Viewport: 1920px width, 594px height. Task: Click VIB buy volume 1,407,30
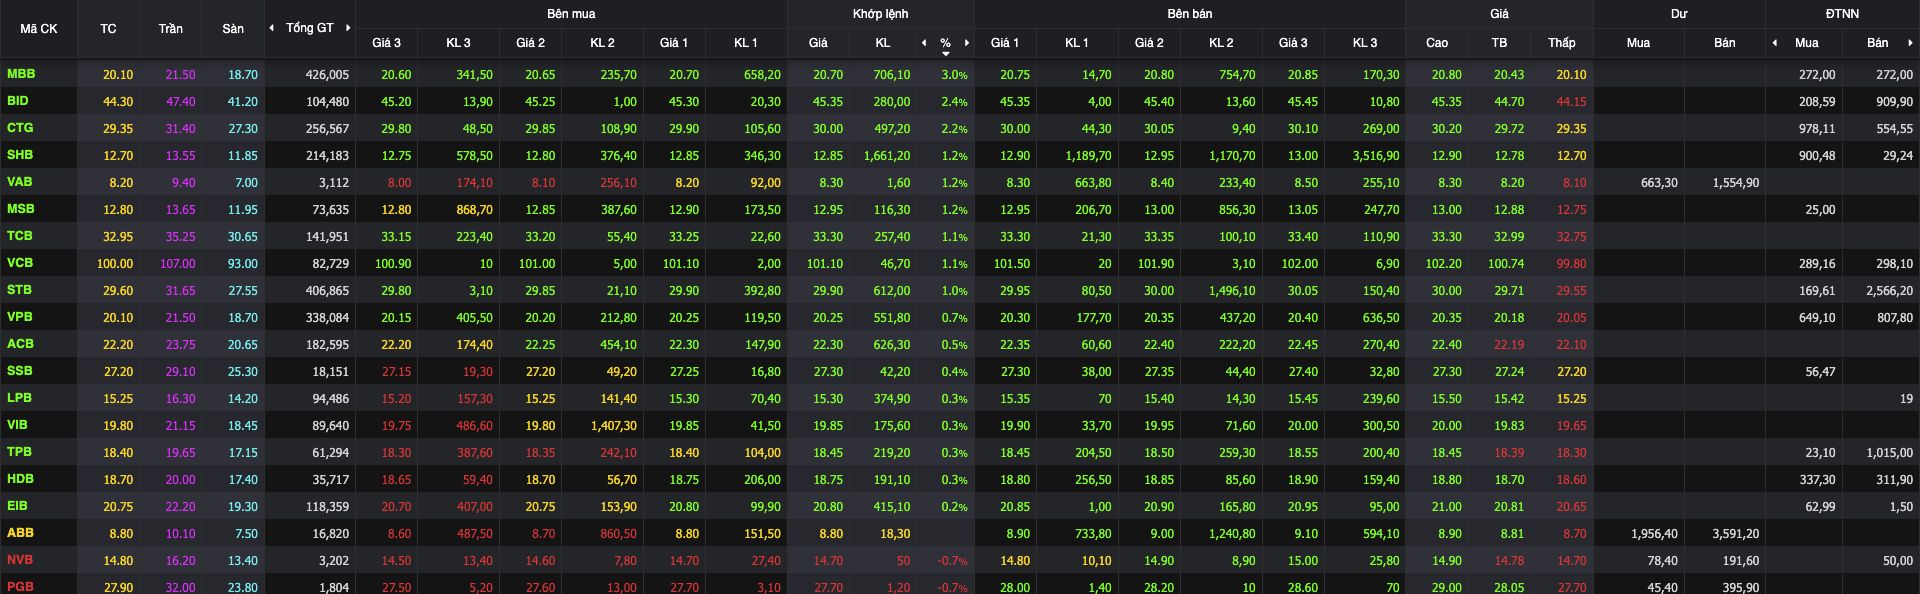tap(613, 426)
